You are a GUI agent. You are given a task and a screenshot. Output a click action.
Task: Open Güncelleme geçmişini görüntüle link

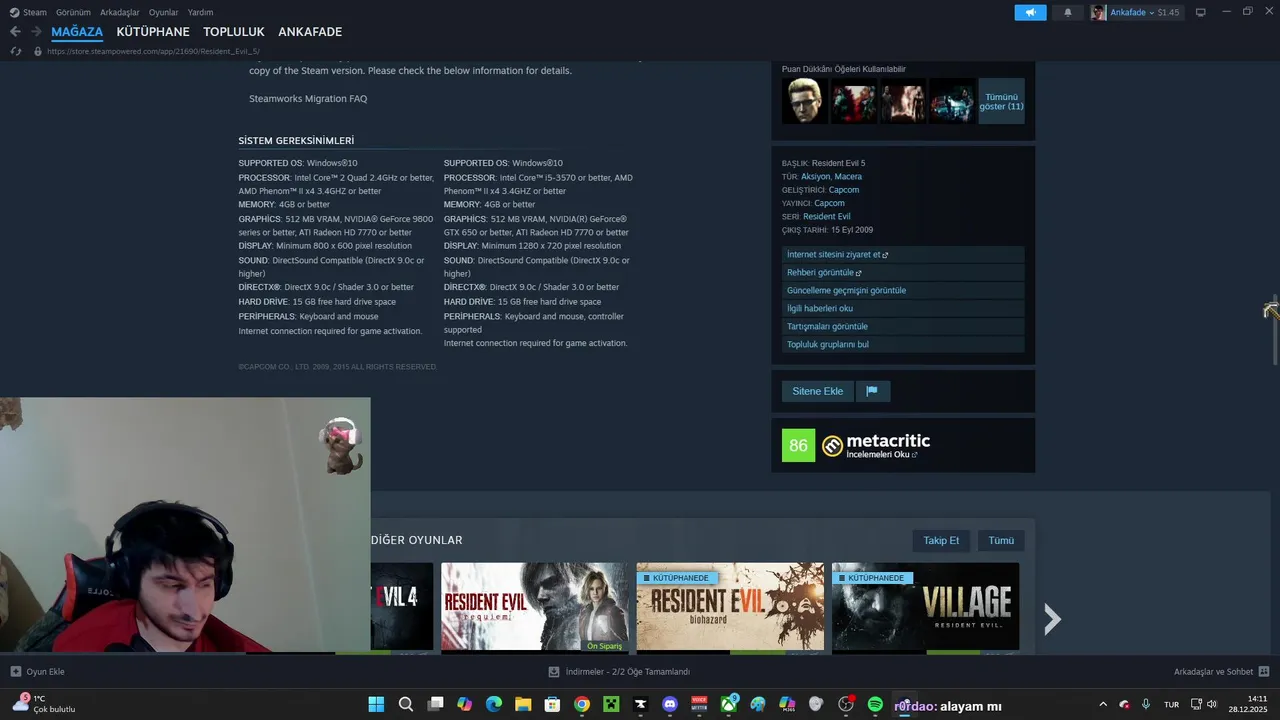(x=903, y=290)
